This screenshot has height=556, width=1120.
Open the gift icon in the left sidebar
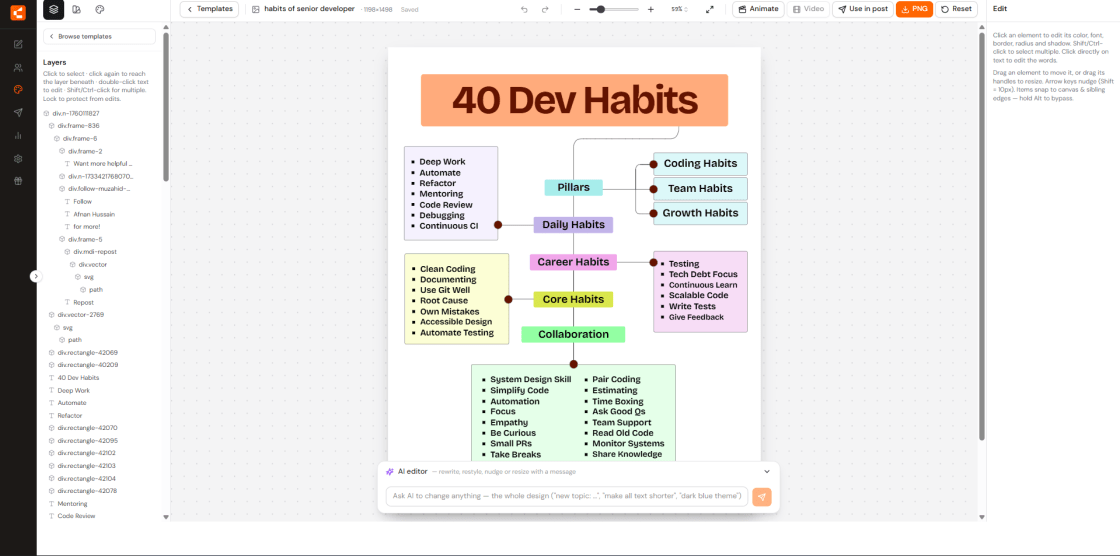18,181
